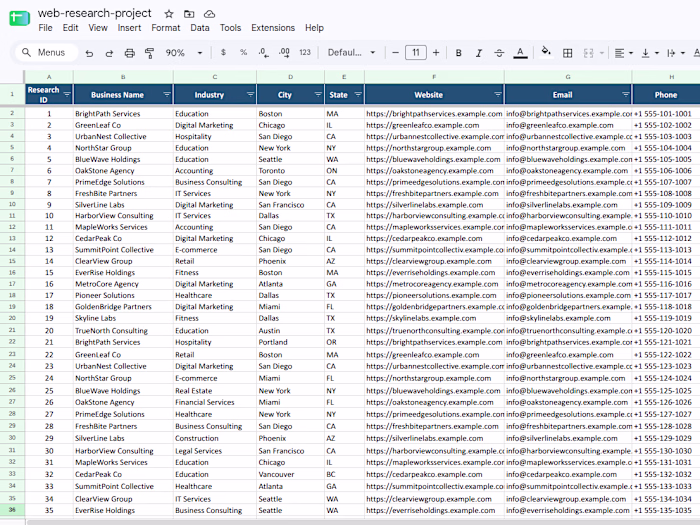This screenshot has width=700, height=525.
Task: Open Industry column filter dropdown
Action: [x=250, y=95]
